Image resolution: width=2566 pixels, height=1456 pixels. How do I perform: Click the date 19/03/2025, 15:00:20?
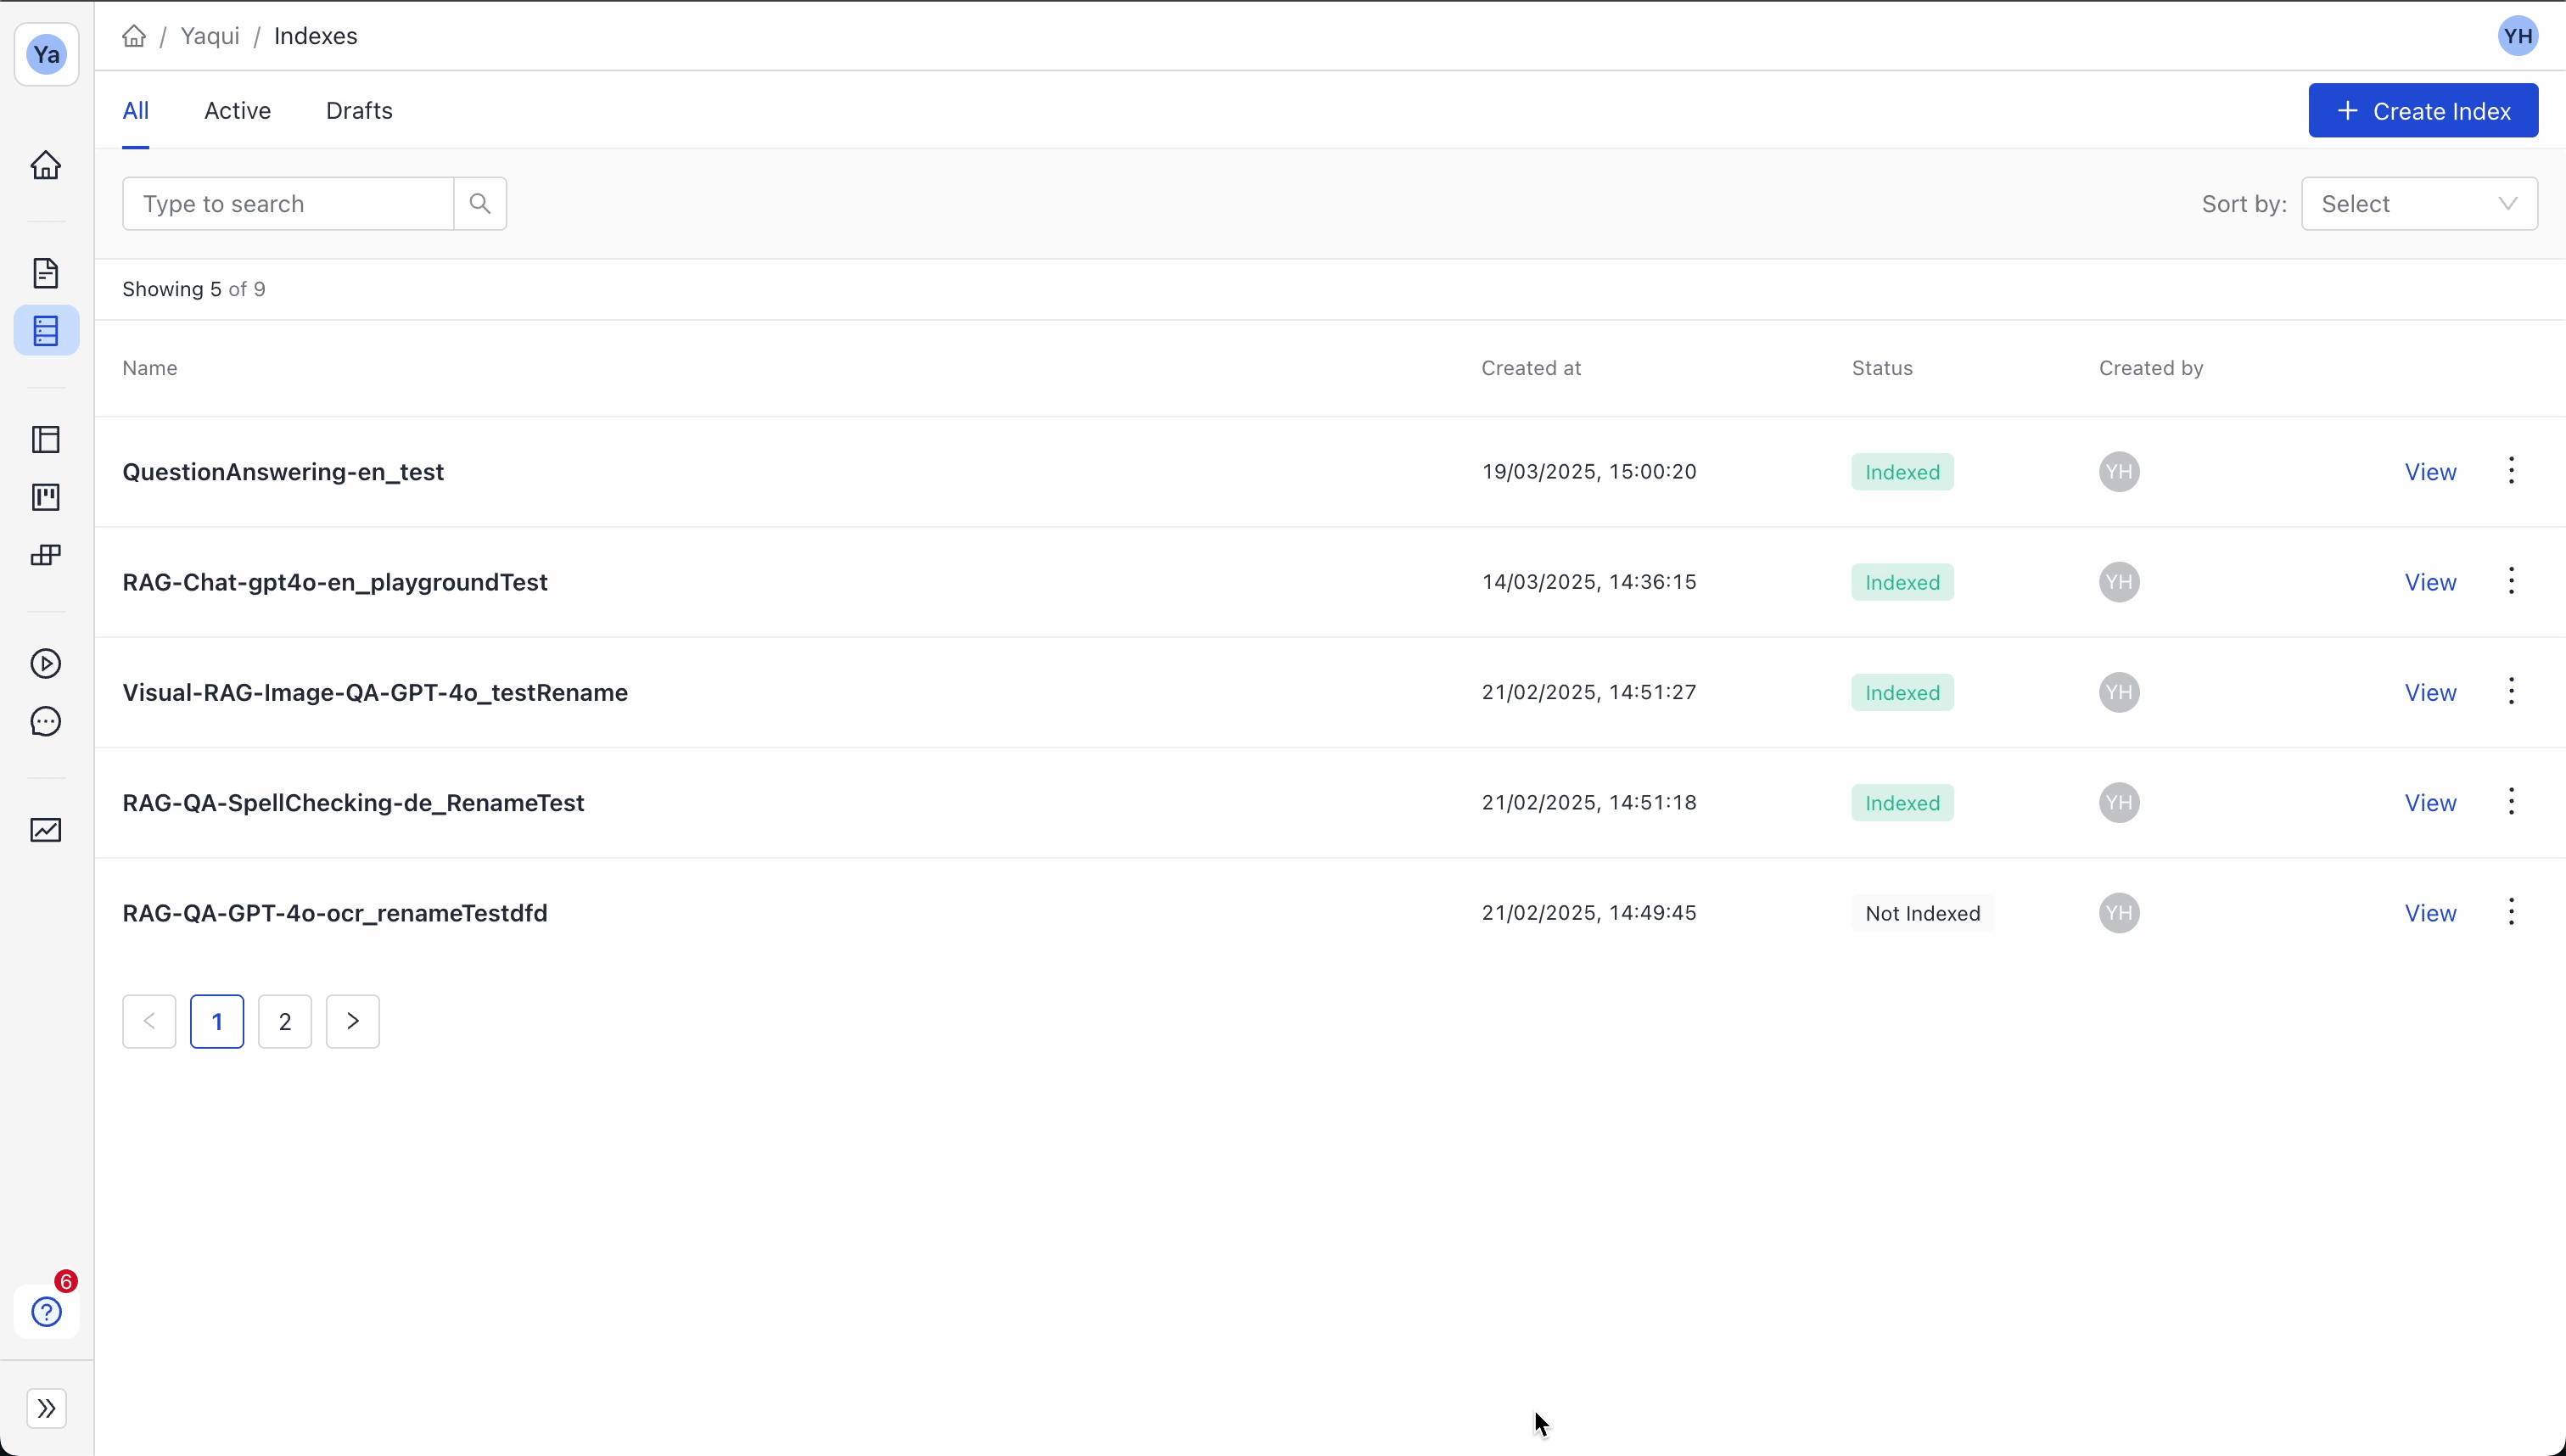tap(1589, 472)
